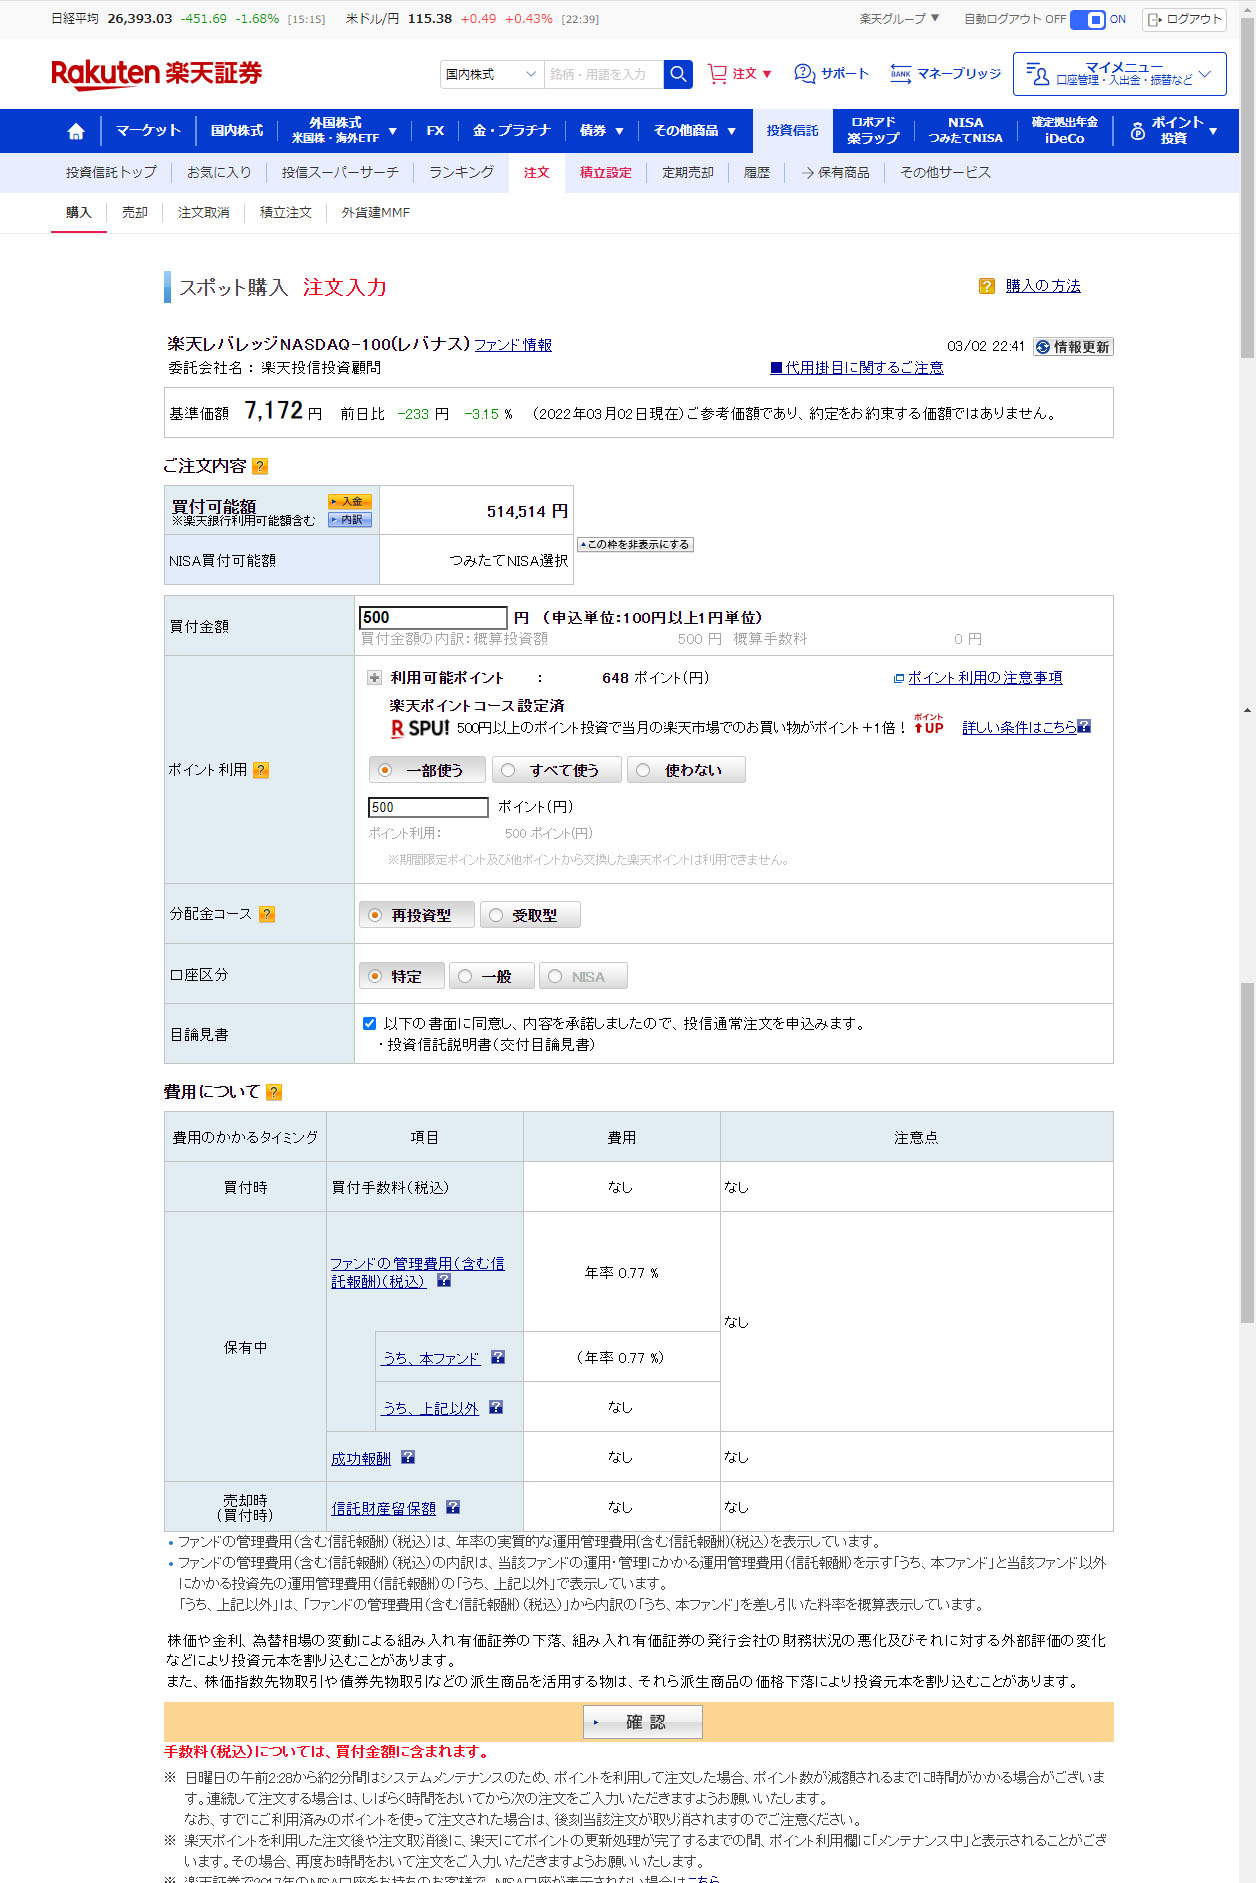Open the shopping cart 注文 menu
The image size is (1256, 1883).
tap(739, 74)
